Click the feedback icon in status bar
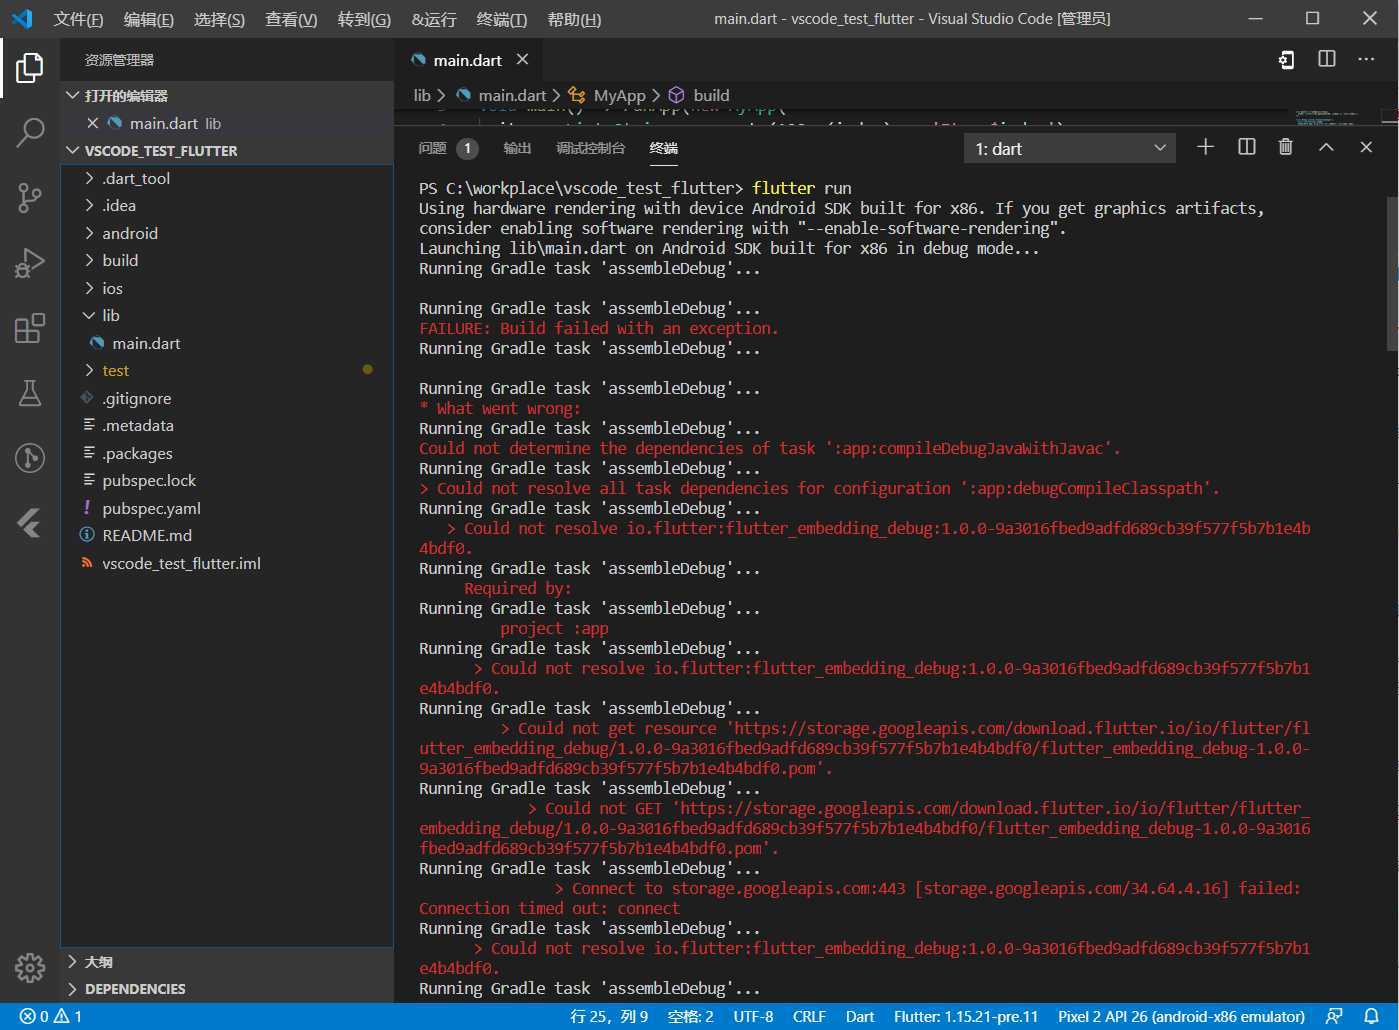The image size is (1399, 1030). (1334, 1016)
